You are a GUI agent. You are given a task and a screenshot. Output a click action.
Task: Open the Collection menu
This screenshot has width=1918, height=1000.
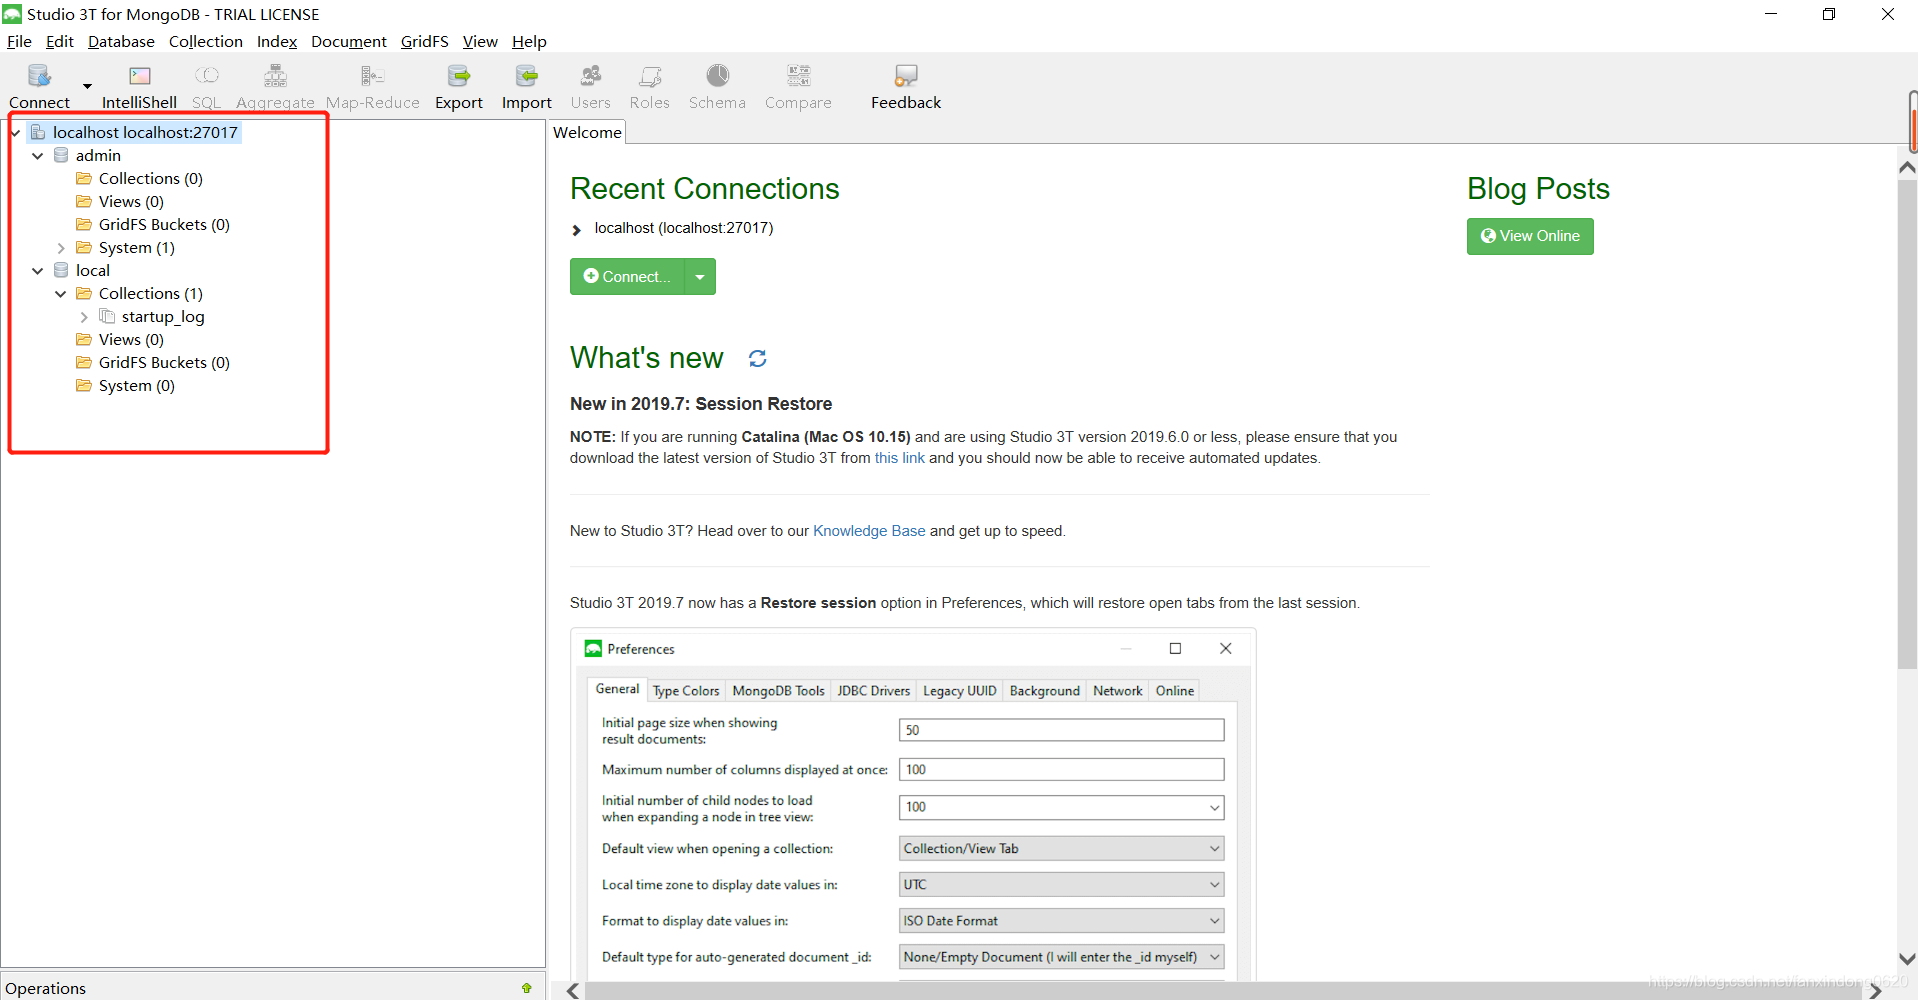(206, 41)
